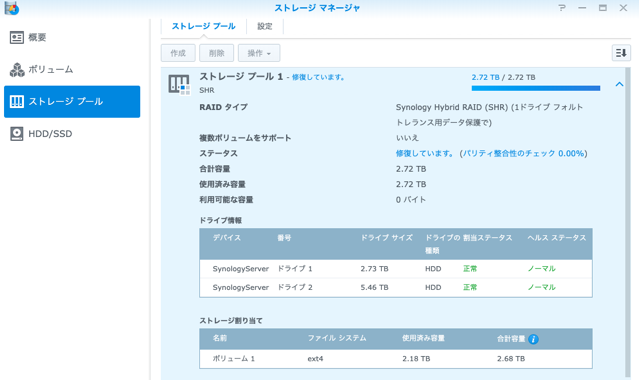Click the パリティ整合性のチェック 0.00% status text
Viewport: 639px width, 380px height.
(523, 153)
